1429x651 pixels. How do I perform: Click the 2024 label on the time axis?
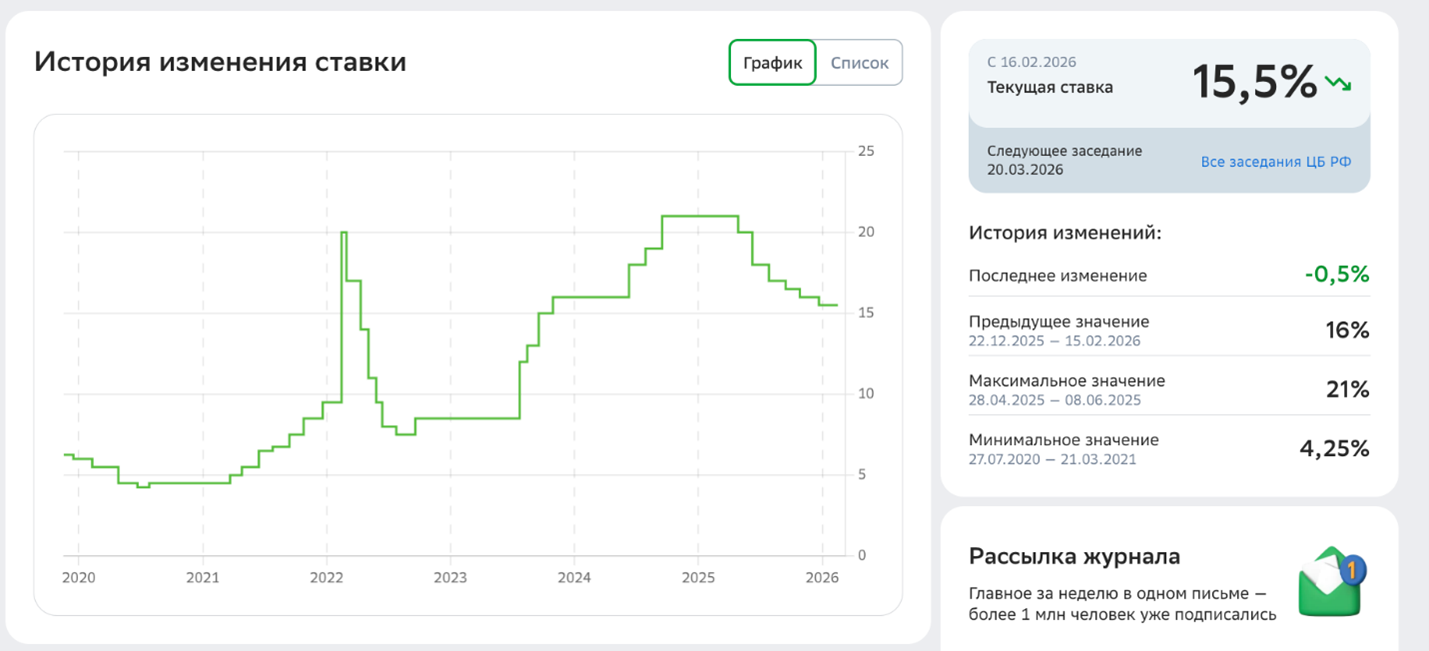point(574,577)
